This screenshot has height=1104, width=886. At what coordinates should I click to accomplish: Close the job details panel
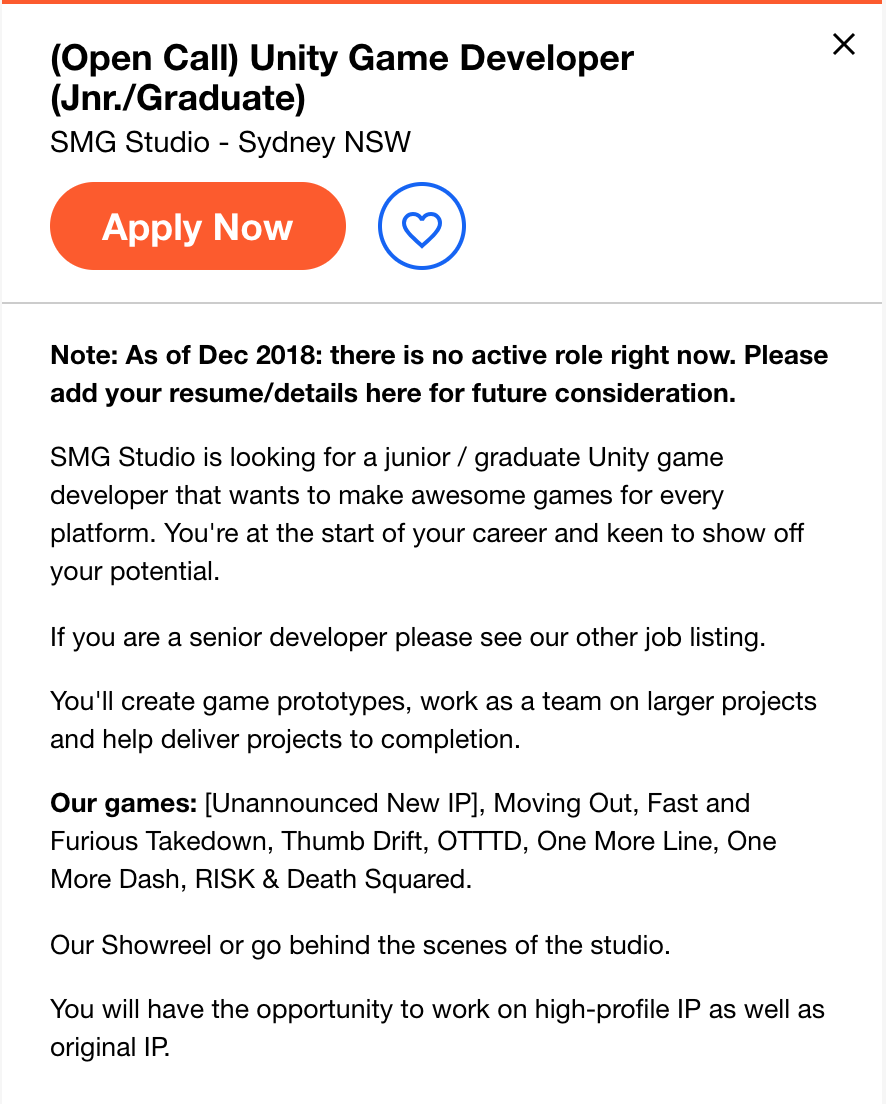point(843,44)
